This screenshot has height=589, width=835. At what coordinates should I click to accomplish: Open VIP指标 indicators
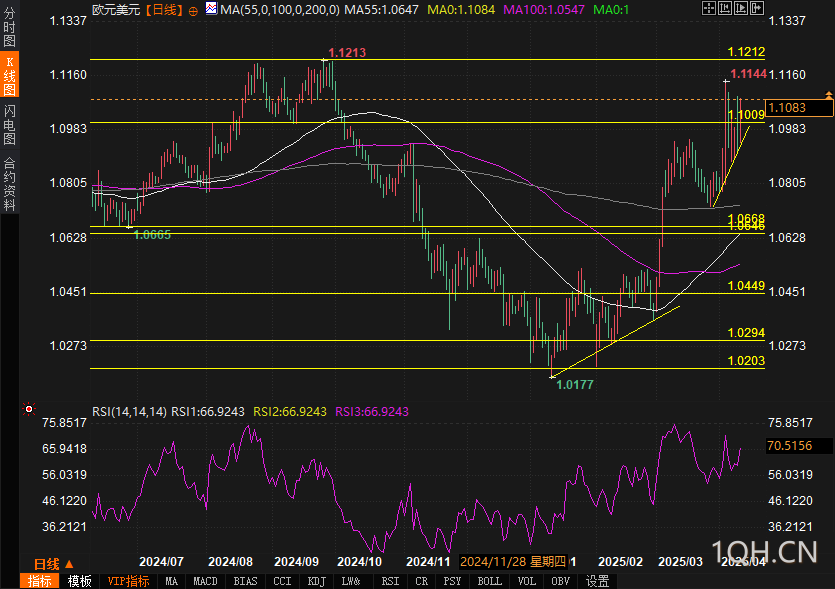pyautogui.click(x=128, y=581)
